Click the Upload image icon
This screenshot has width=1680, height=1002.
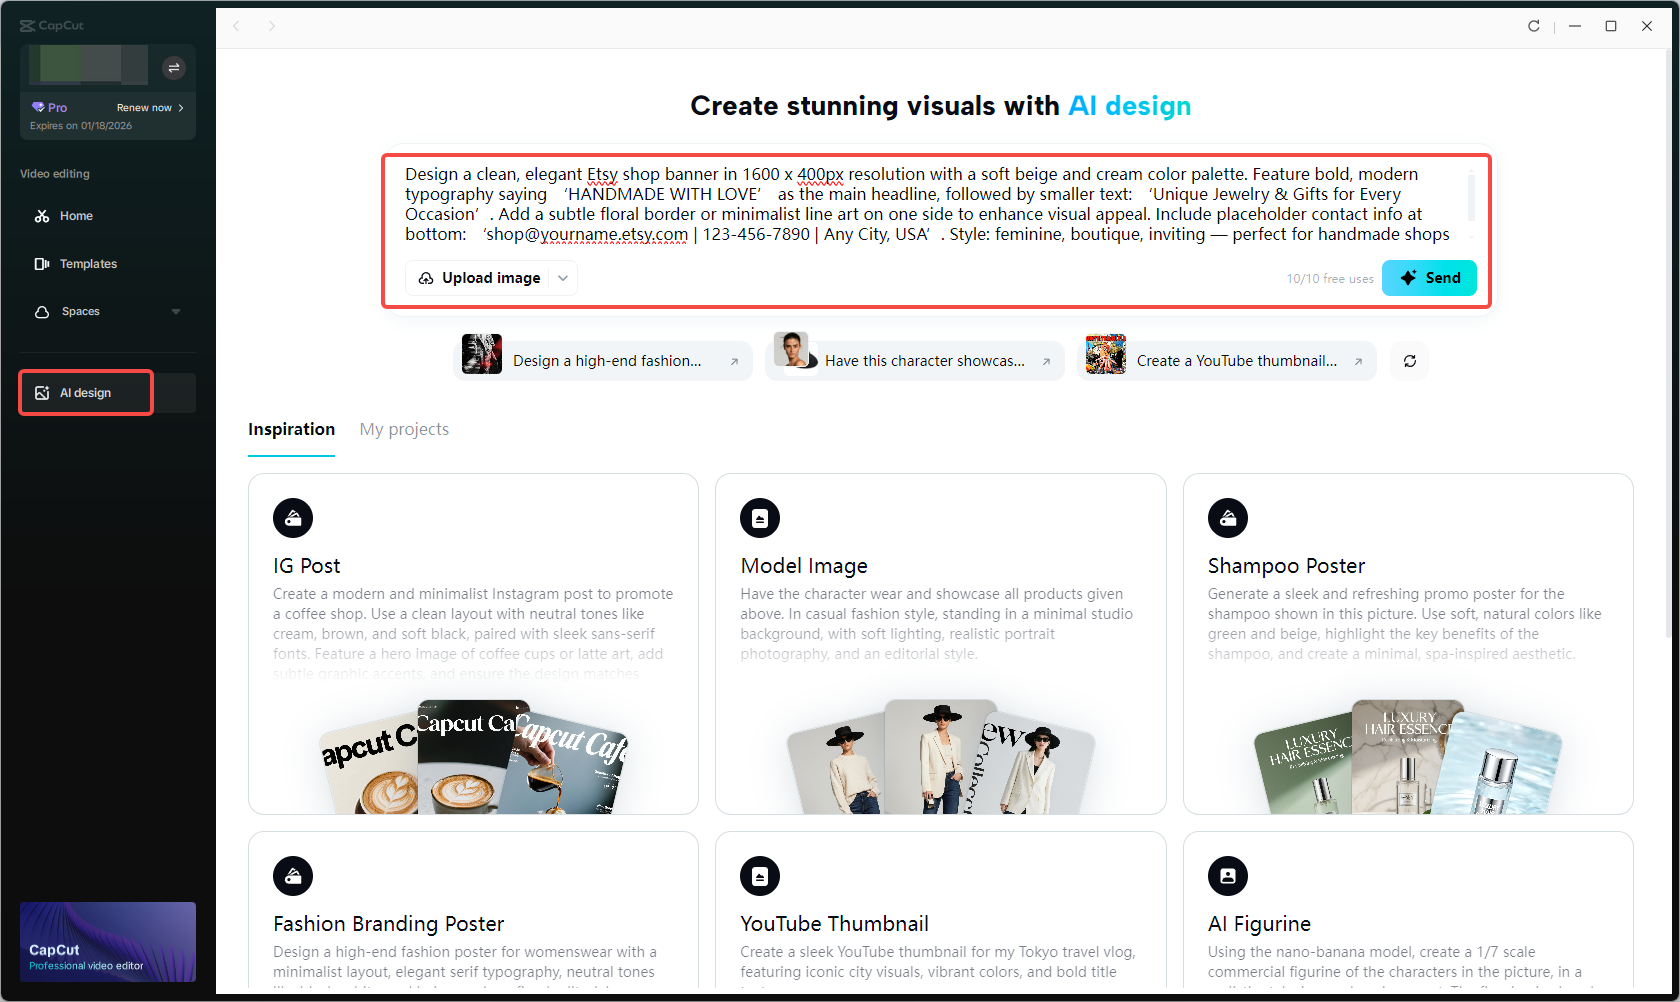pos(425,277)
